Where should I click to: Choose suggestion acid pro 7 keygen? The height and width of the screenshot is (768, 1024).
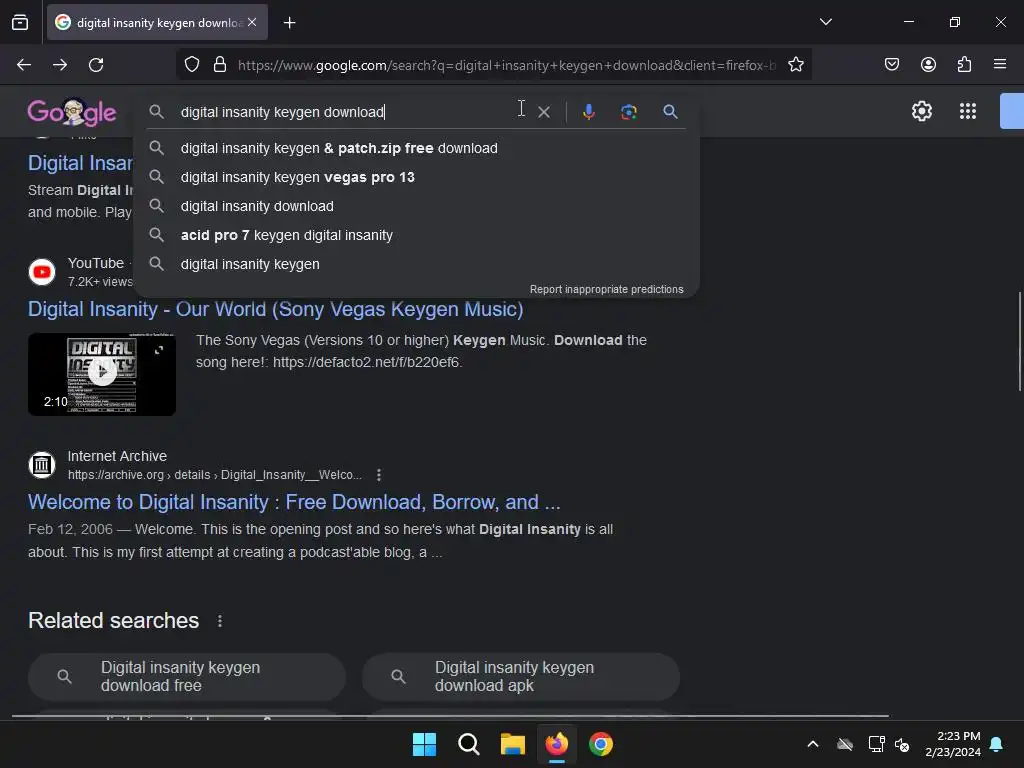417,235
